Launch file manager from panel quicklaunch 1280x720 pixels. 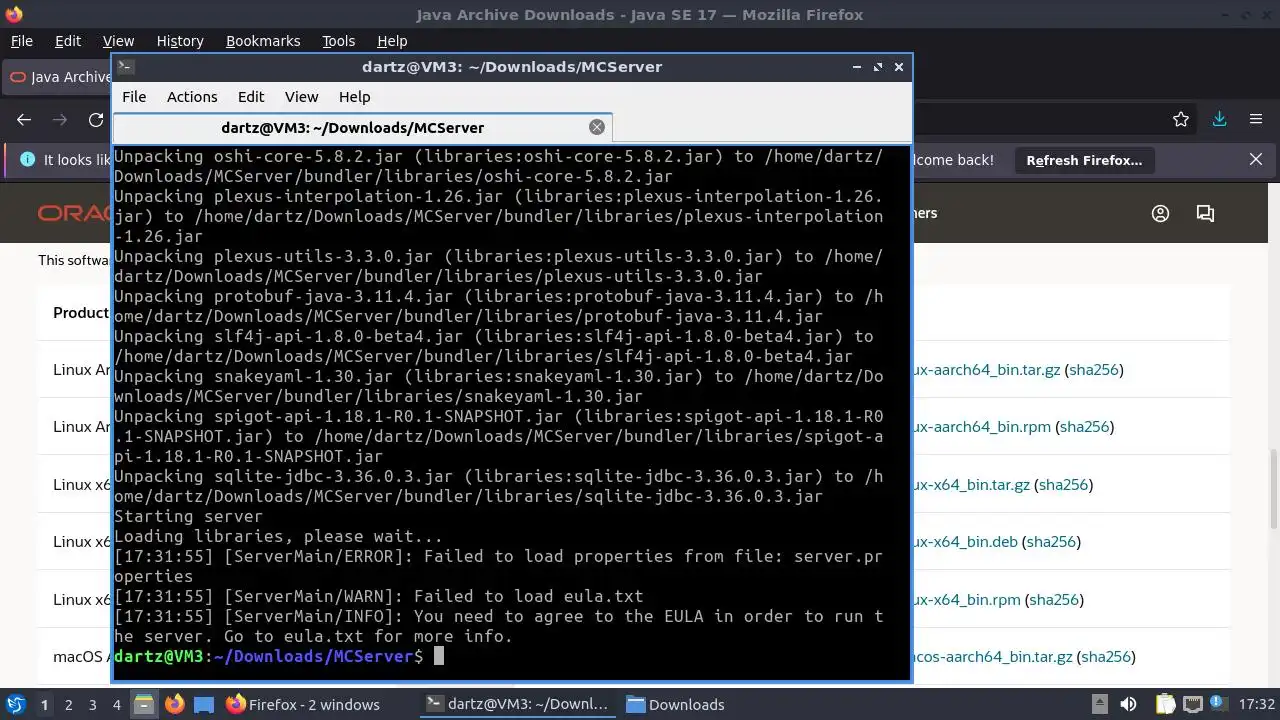tap(144, 705)
